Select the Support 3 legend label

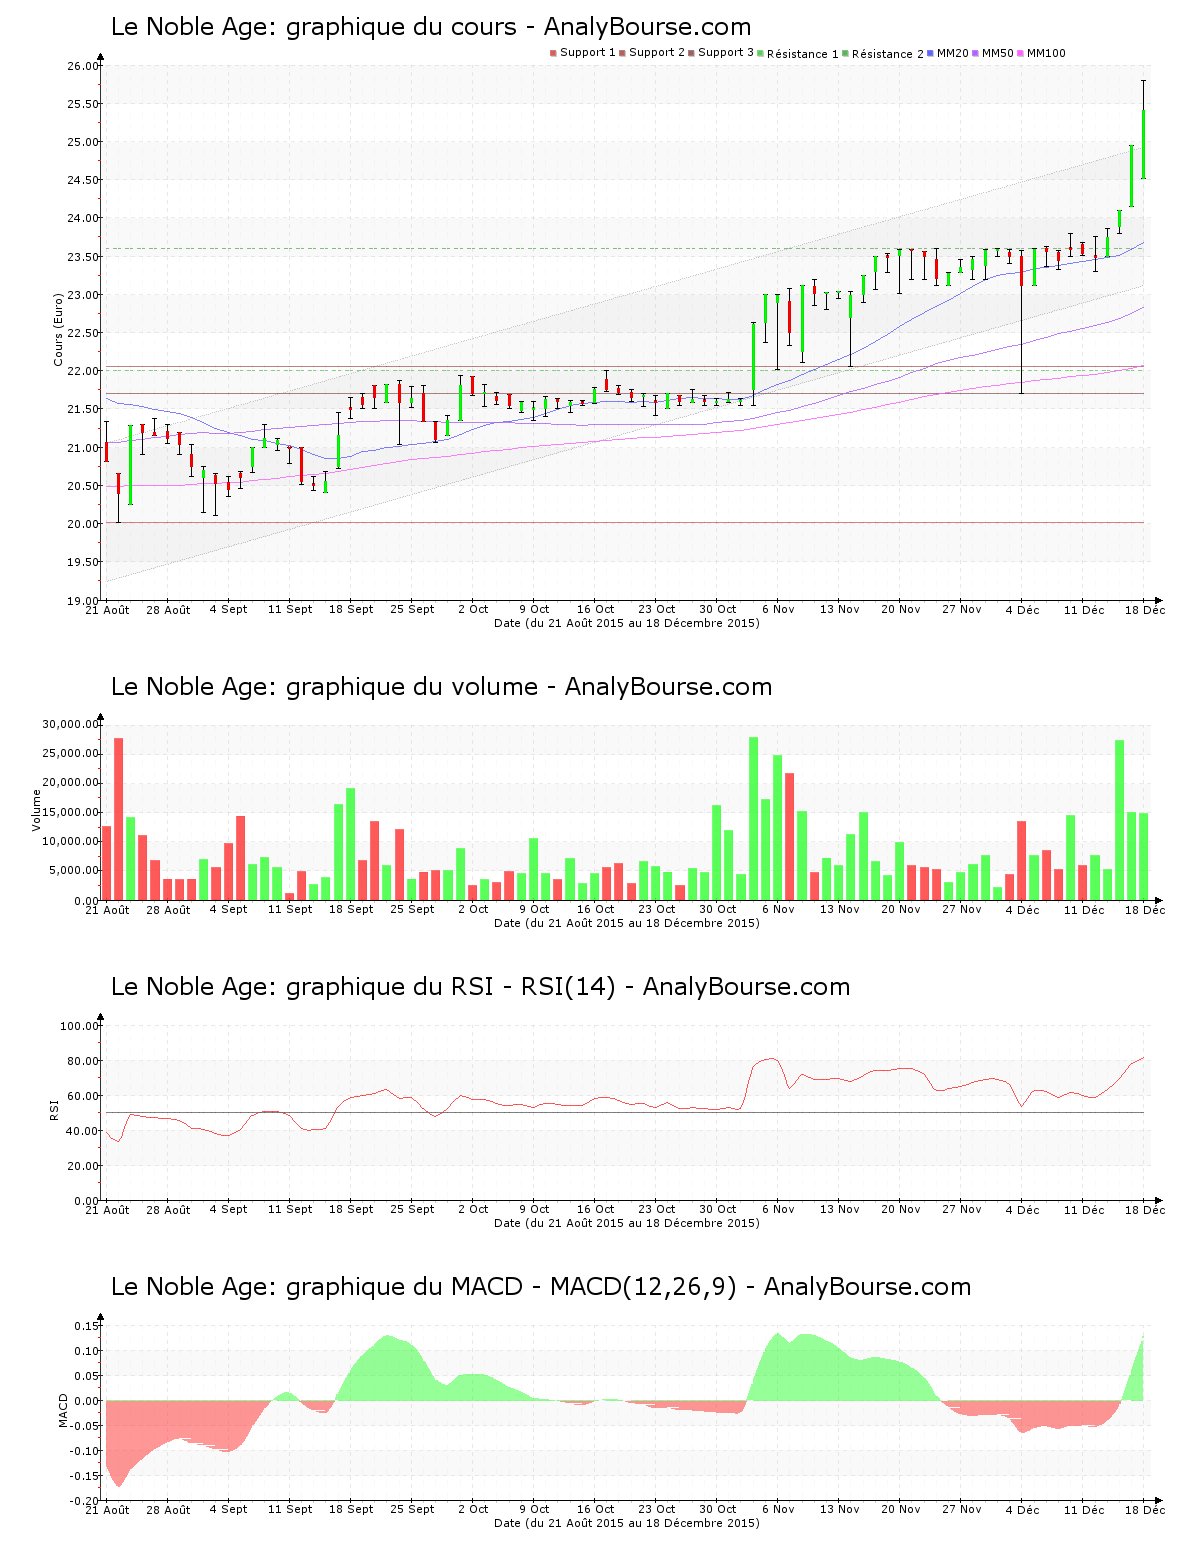(726, 53)
